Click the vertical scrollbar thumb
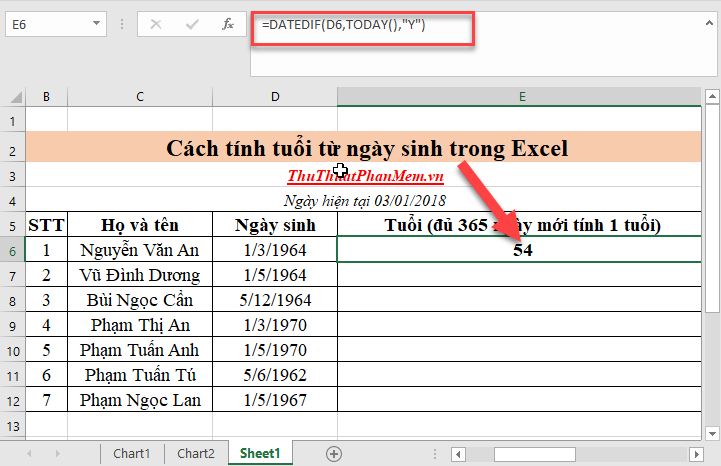 click(712, 208)
